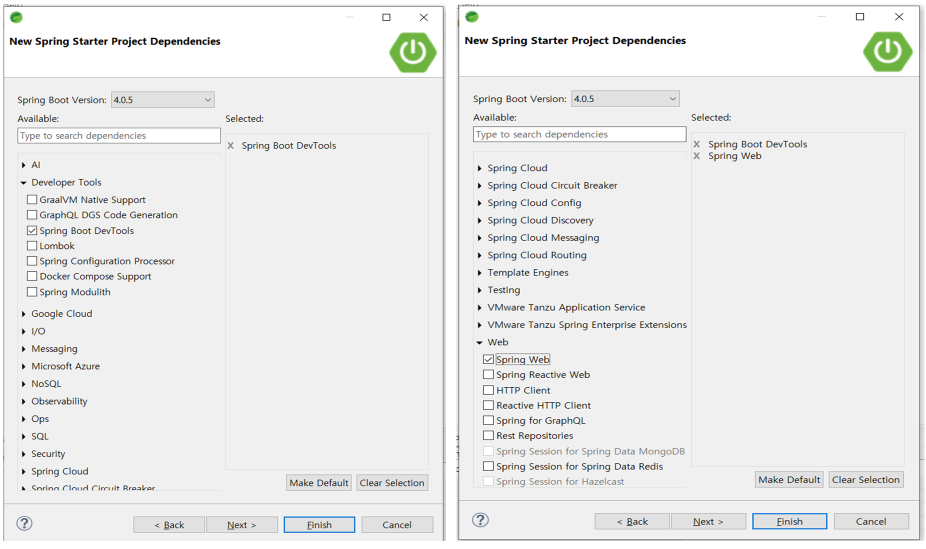Check Reactive HTTP Client
Image resolution: width=926 pixels, height=549 pixels.
488,405
